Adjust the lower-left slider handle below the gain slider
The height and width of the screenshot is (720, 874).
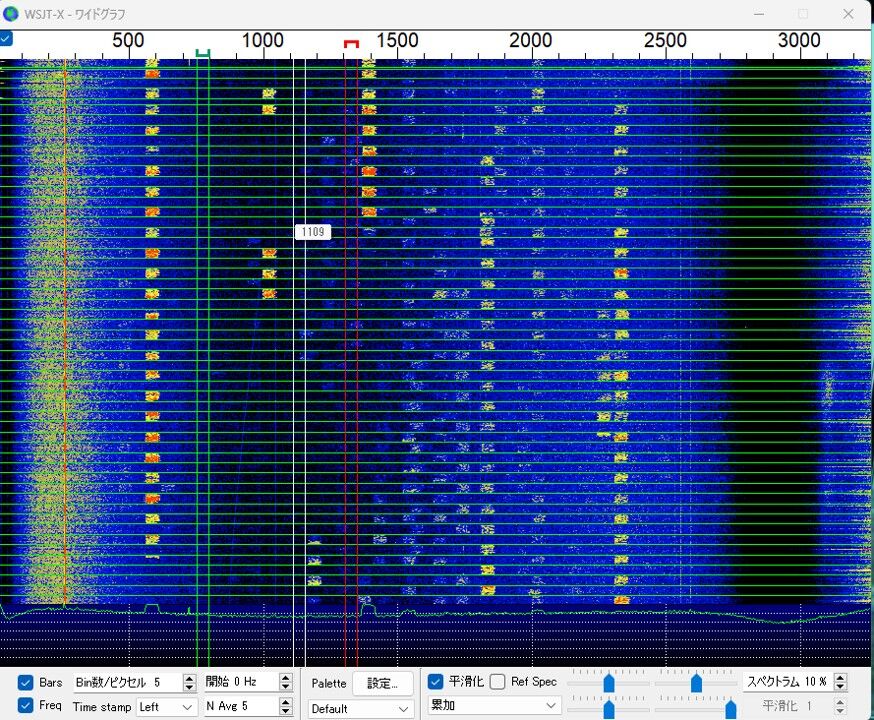pyautogui.click(x=609, y=709)
